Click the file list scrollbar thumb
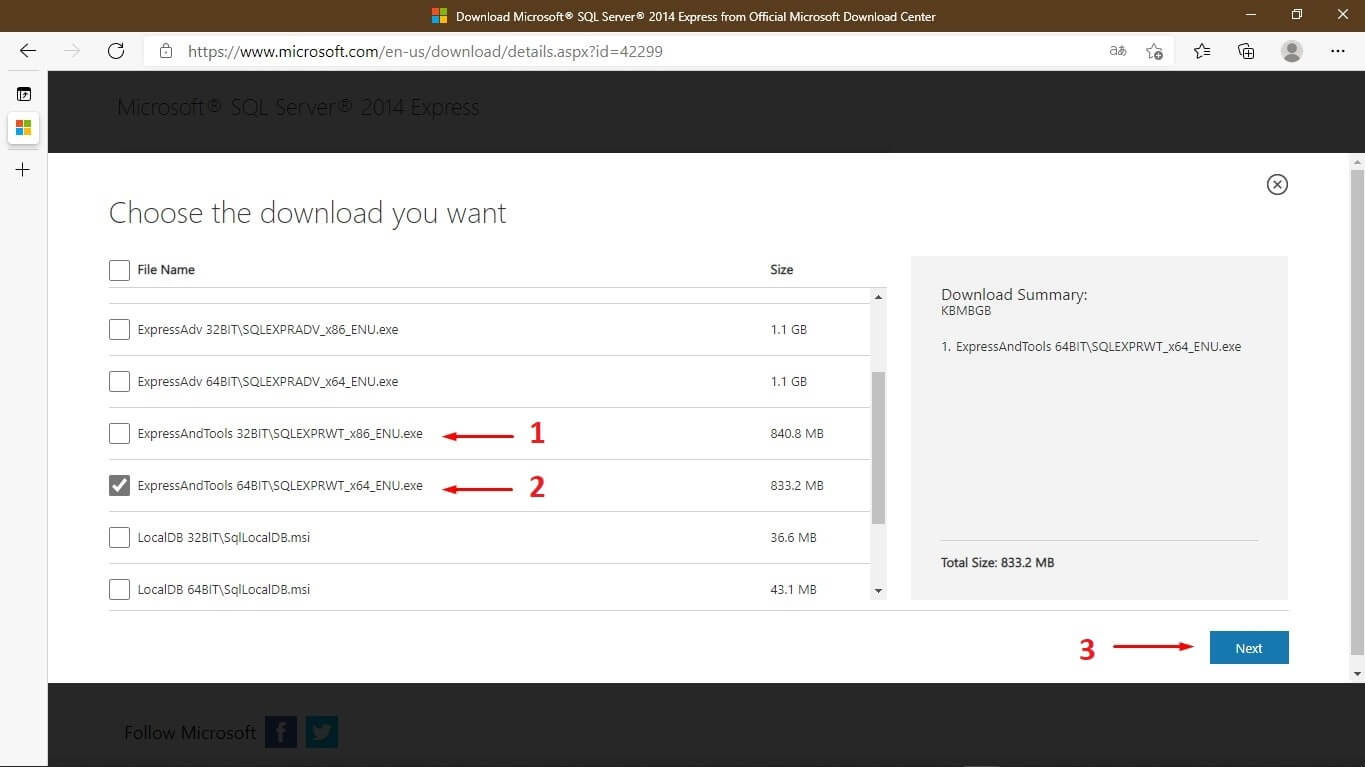The height and width of the screenshot is (767, 1365). (879, 448)
